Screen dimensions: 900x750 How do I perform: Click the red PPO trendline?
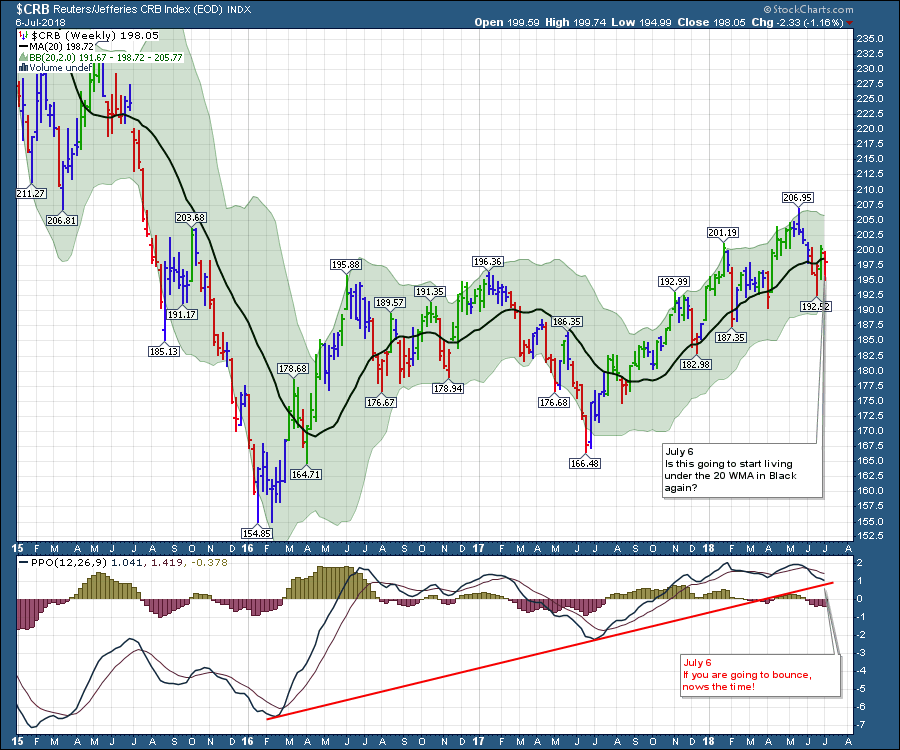click(x=550, y=651)
